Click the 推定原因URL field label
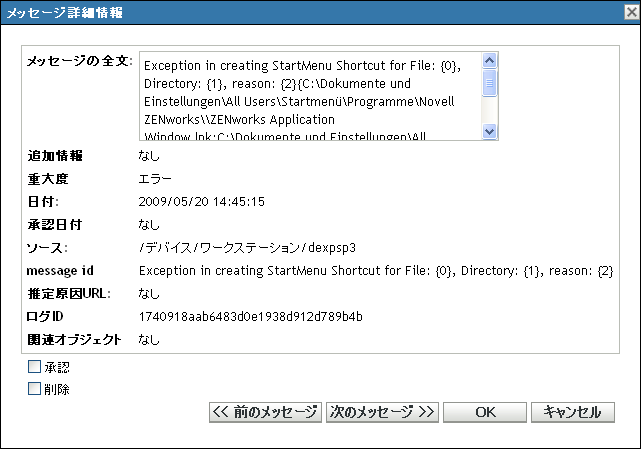 pyautogui.click(x=69, y=294)
